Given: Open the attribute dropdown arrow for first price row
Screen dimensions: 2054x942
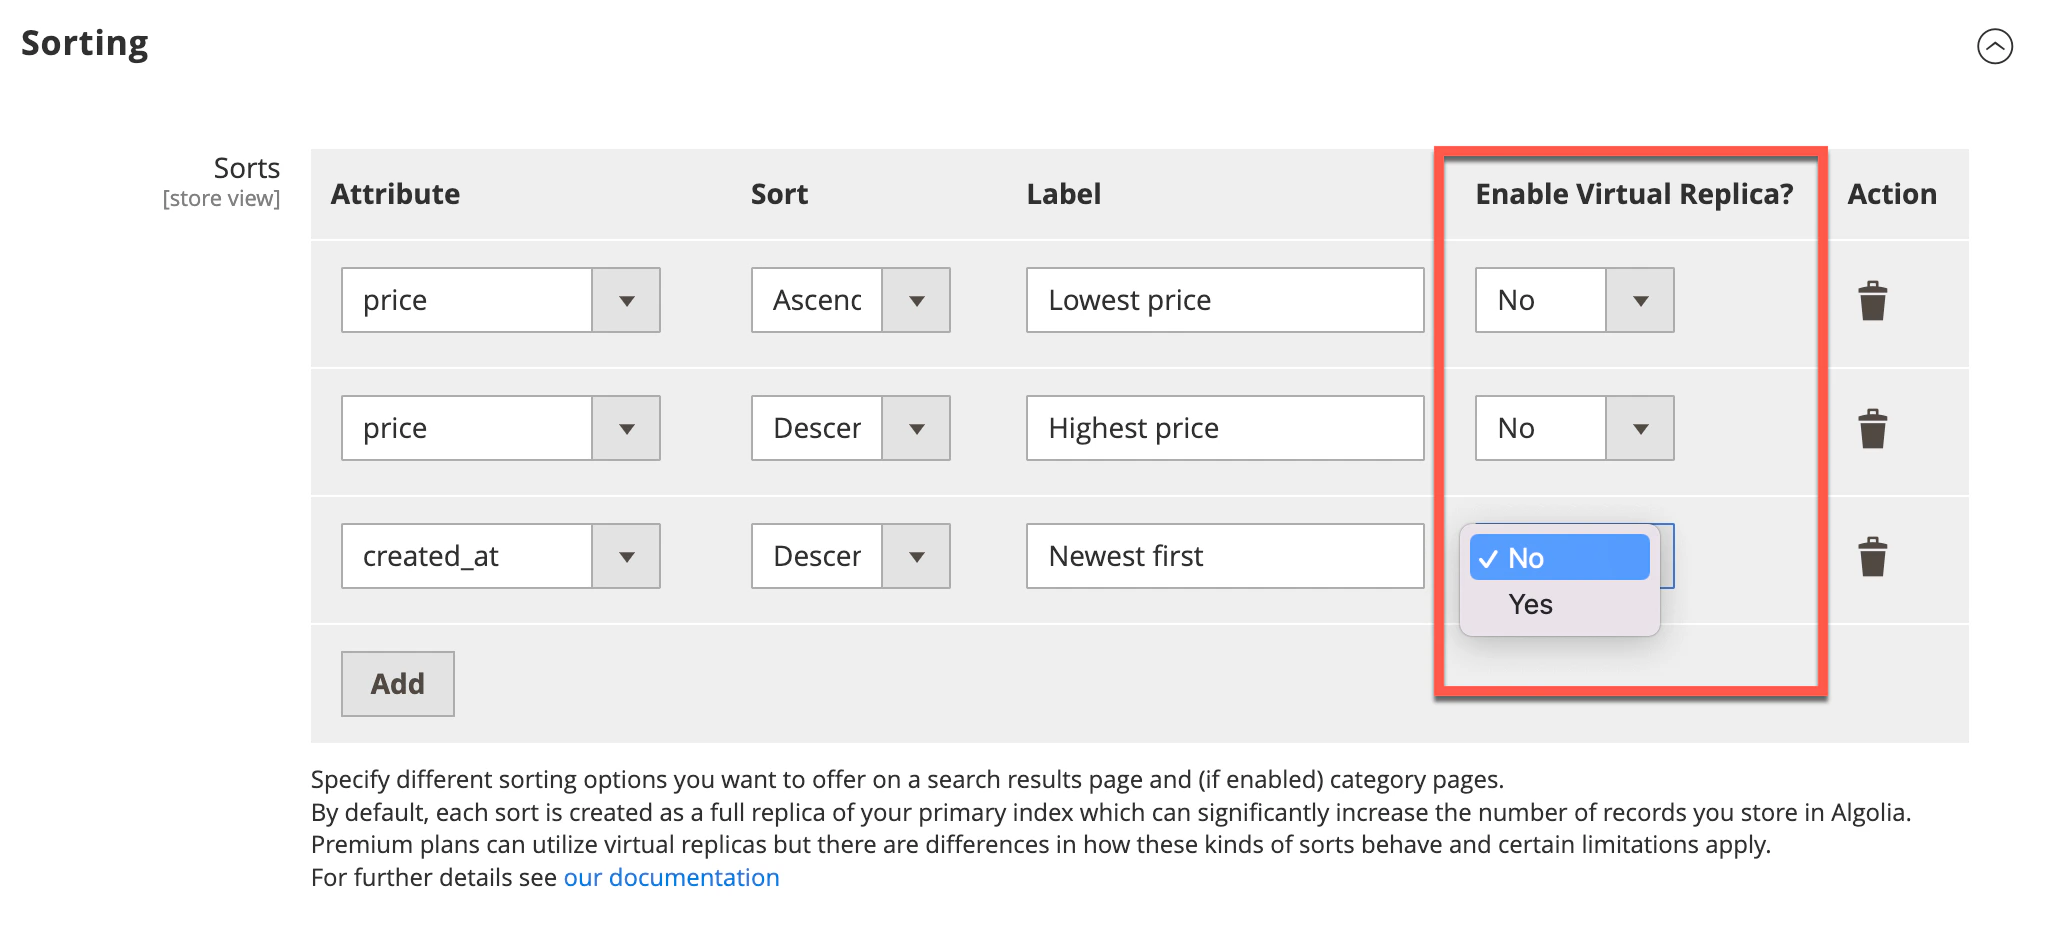Looking at the screenshot, I should tap(627, 299).
